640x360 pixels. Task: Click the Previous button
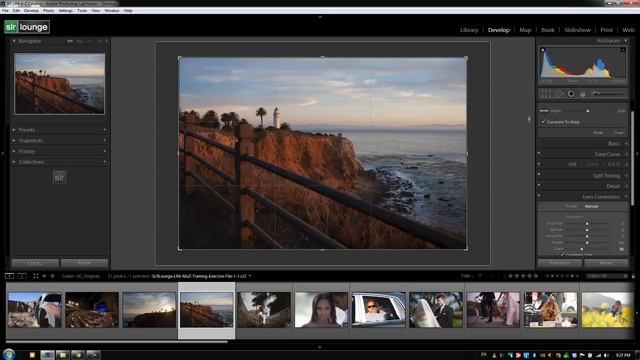pos(560,263)
